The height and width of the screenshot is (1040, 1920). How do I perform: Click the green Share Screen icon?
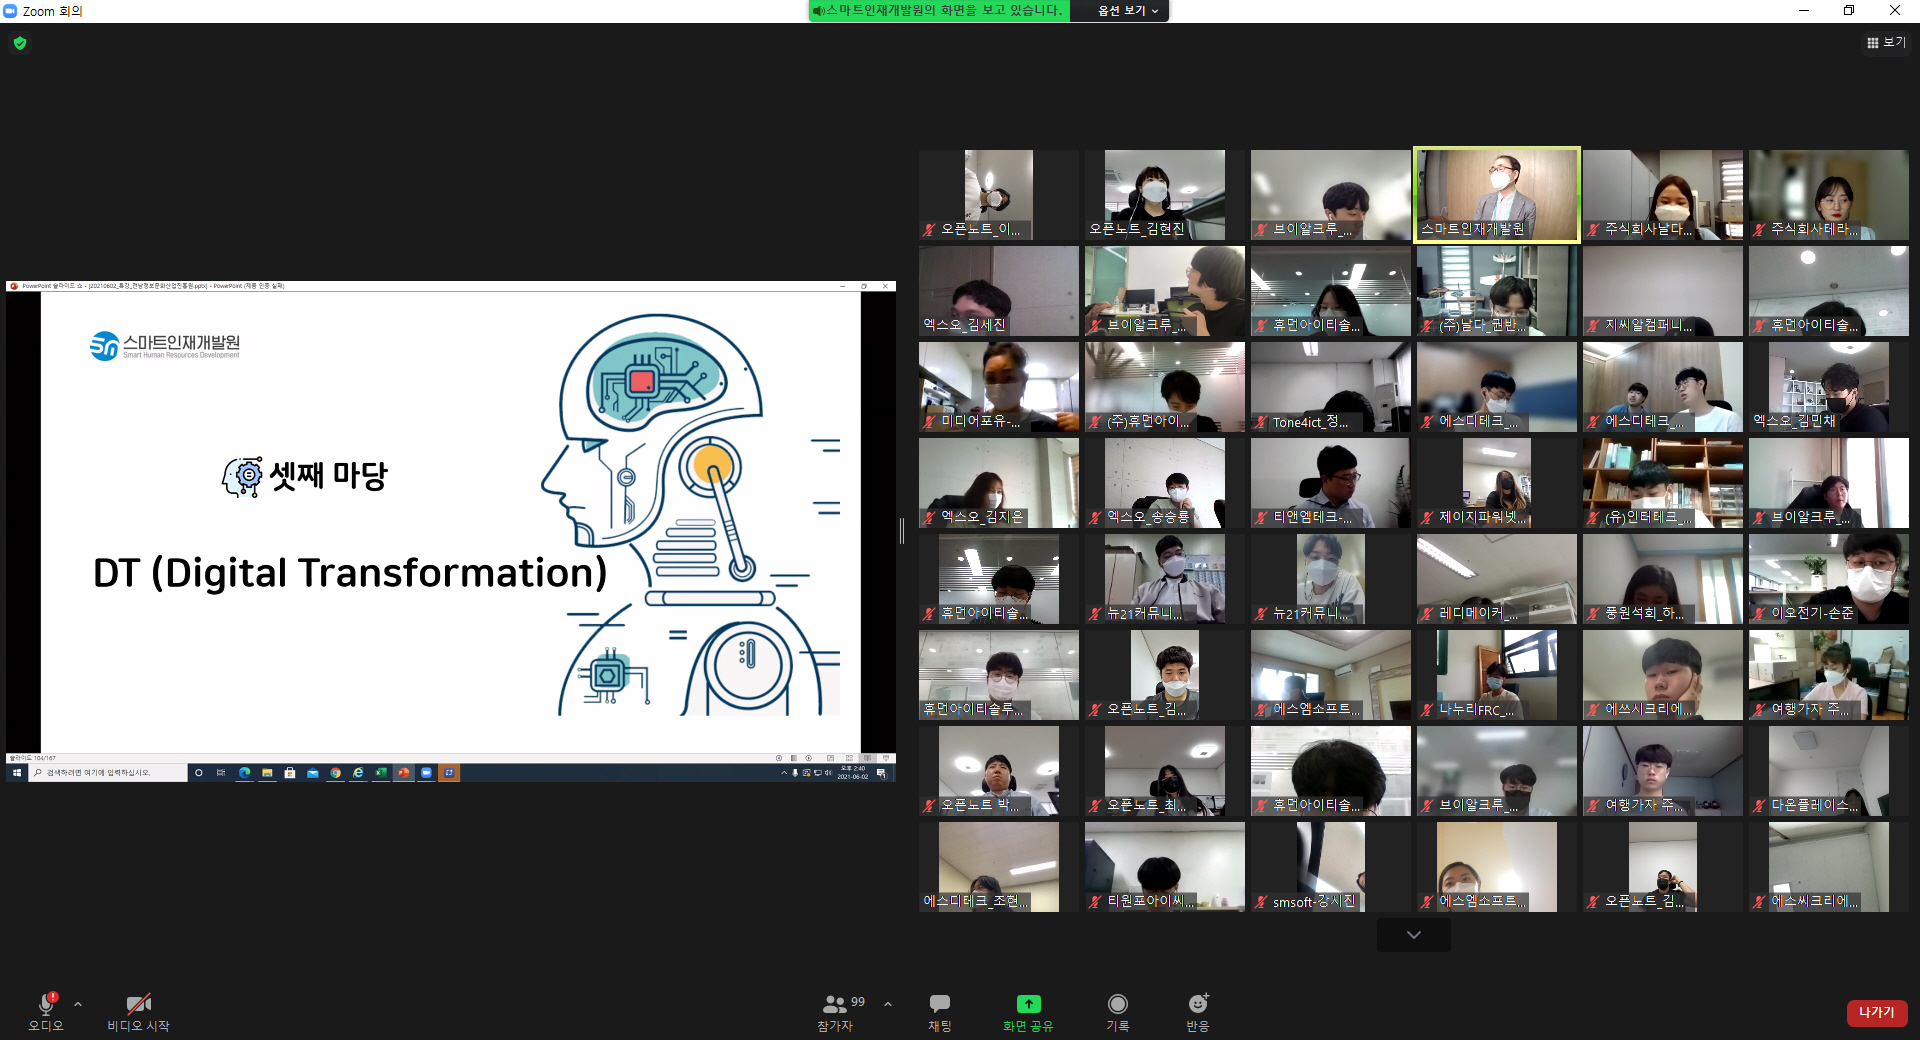(x=1028, y=1005)
